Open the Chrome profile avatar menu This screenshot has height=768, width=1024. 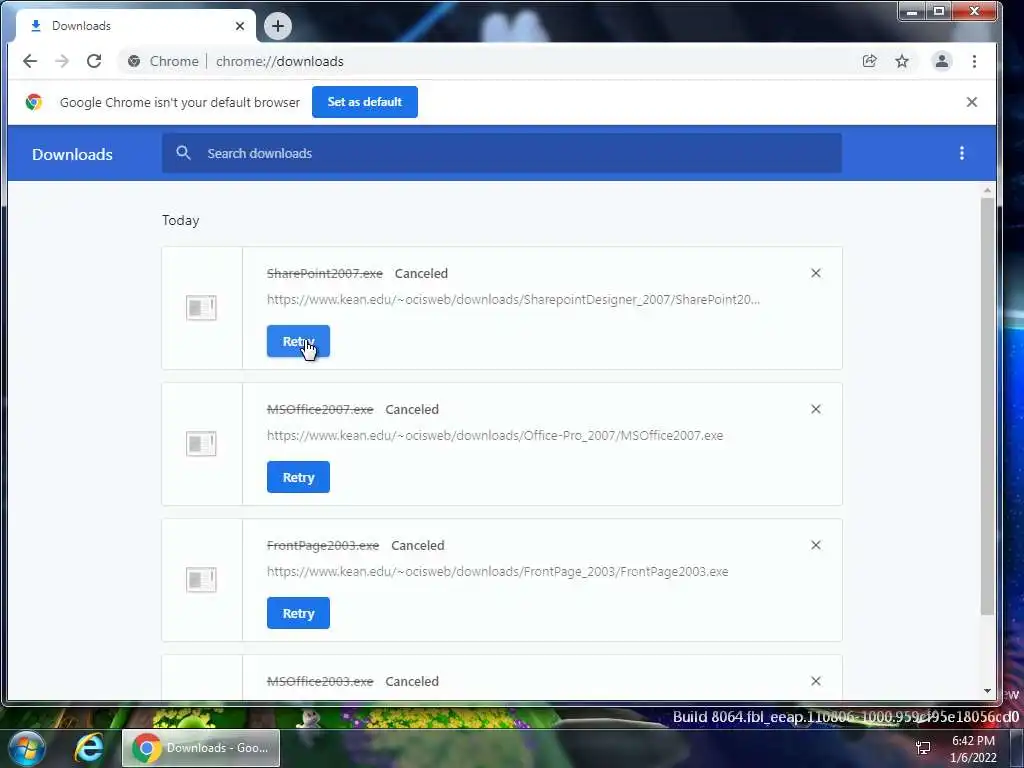(942, 61)
